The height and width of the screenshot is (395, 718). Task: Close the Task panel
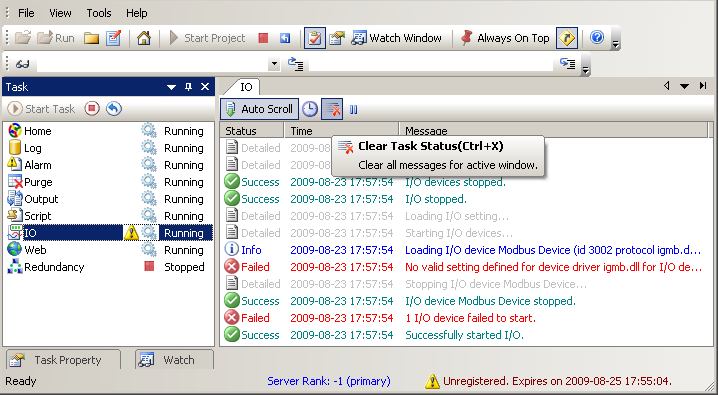205,87
